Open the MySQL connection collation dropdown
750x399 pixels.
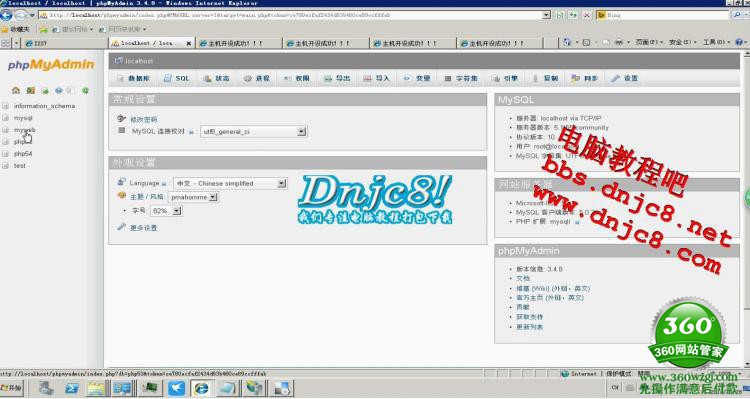coord(254,132)
